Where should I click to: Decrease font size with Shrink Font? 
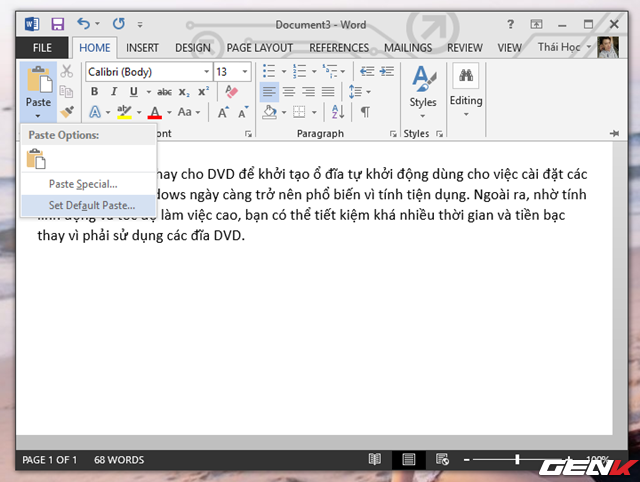(243, 112)
